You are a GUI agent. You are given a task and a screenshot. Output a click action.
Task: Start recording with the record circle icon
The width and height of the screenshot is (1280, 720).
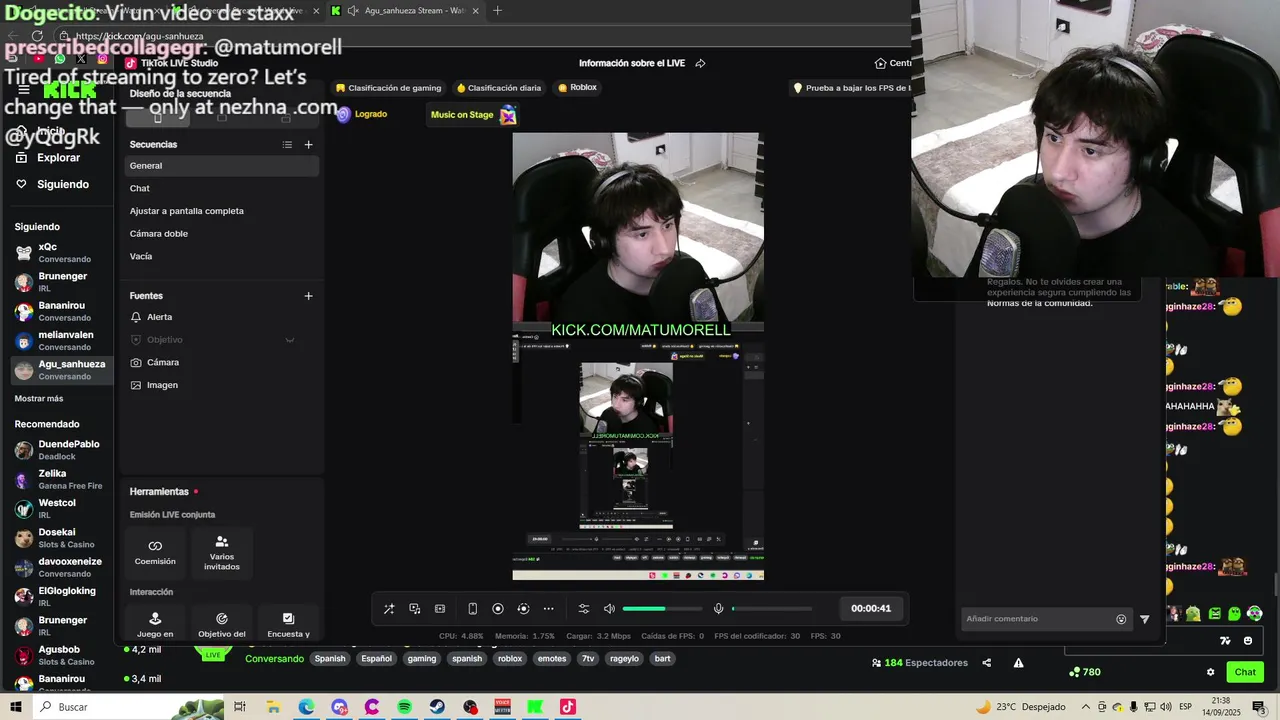pyautogui.click(x=498, y=609)
